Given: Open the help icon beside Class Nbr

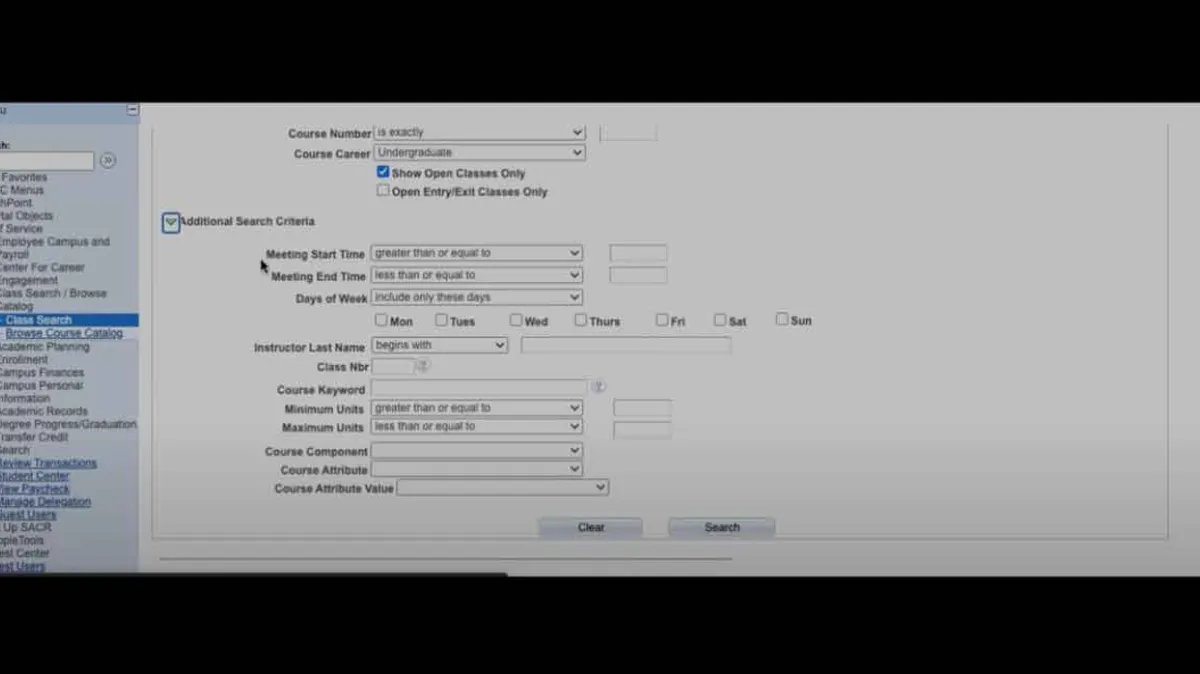Looking at the screenshot, I should coord(424,366).
